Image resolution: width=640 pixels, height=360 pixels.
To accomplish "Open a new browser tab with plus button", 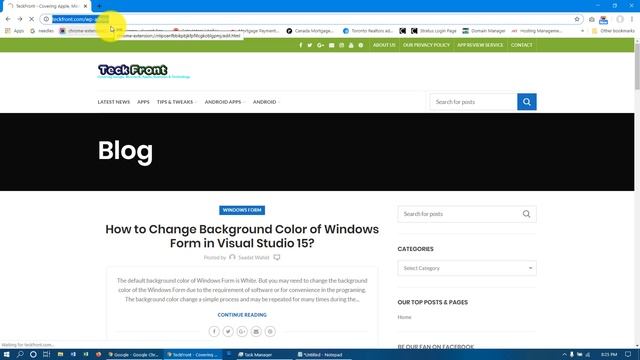I will [99, 6].
